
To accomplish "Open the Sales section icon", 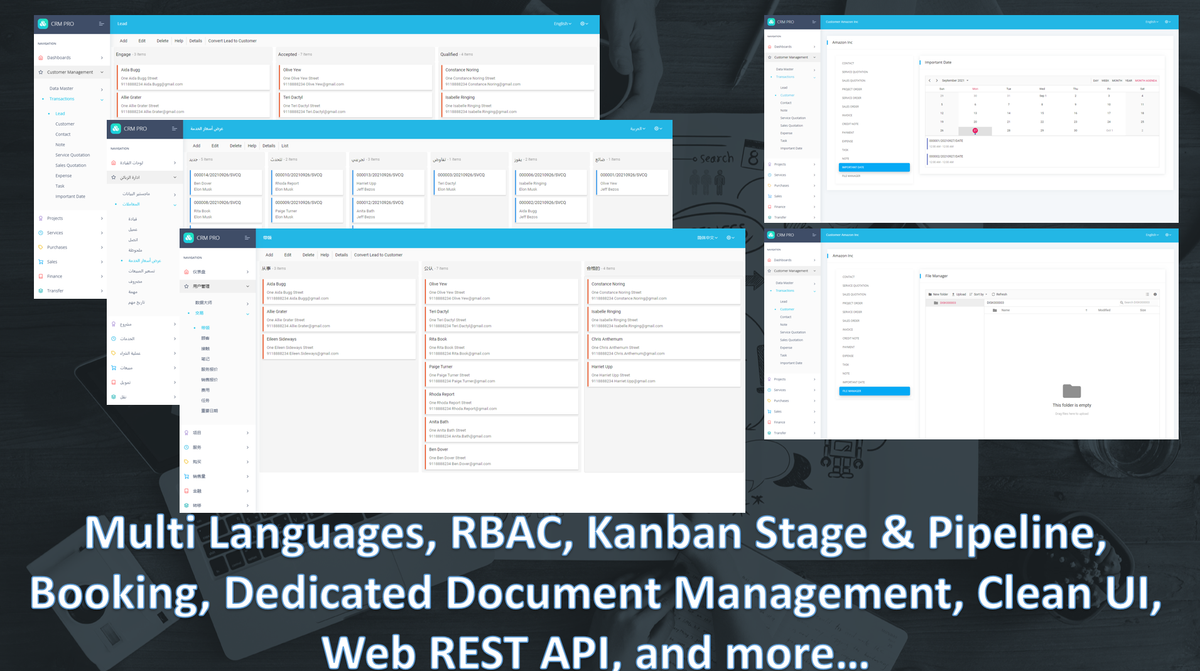I will click(x=39, y=262).
